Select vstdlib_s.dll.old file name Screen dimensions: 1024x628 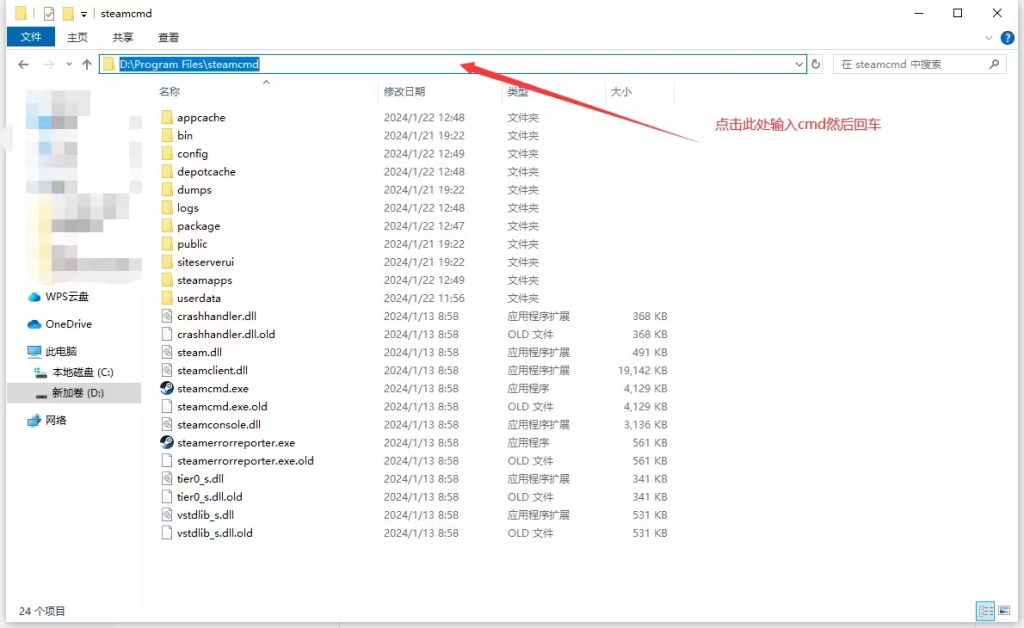tap(215, 533)
